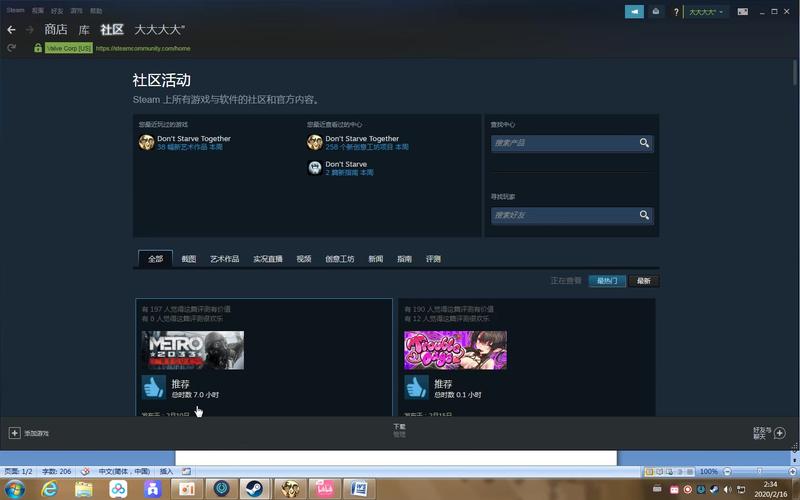Click the product search magnifier icon
This screenshot has width=800, height=500.
click(644, 143)
